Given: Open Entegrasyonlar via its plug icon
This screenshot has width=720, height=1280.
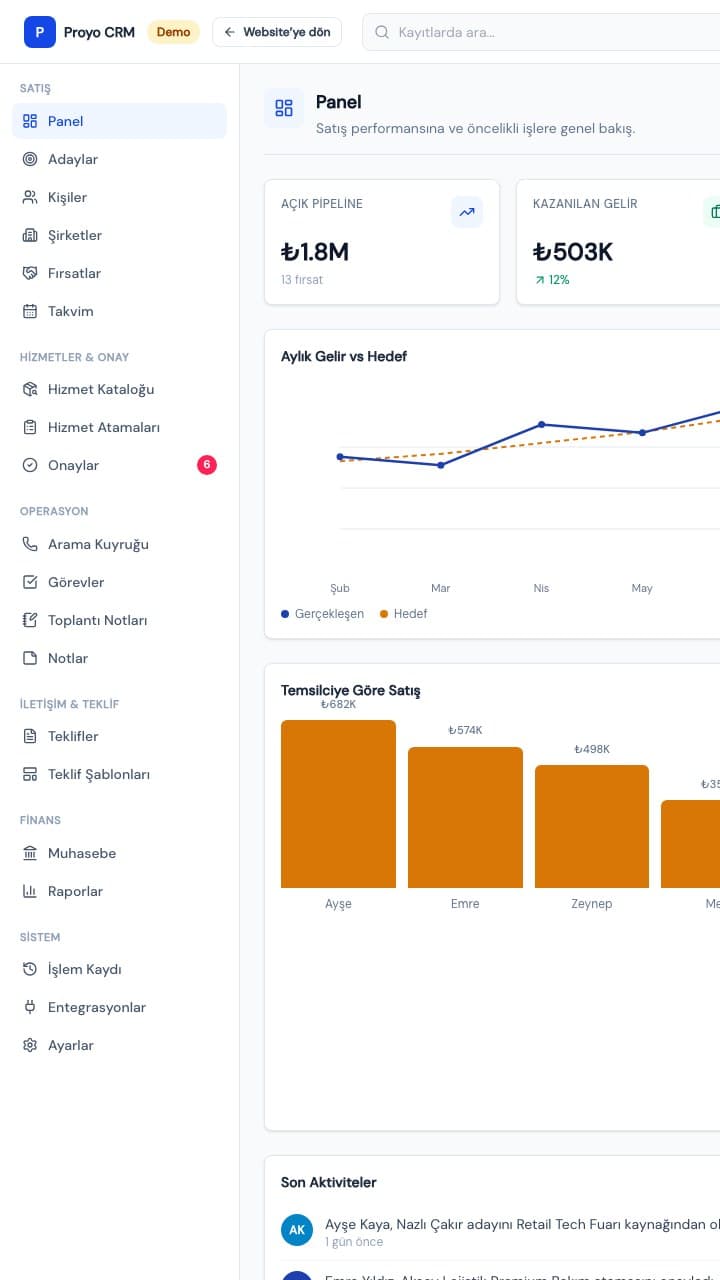Looking at the screenshot, I should click(30, 1007).
